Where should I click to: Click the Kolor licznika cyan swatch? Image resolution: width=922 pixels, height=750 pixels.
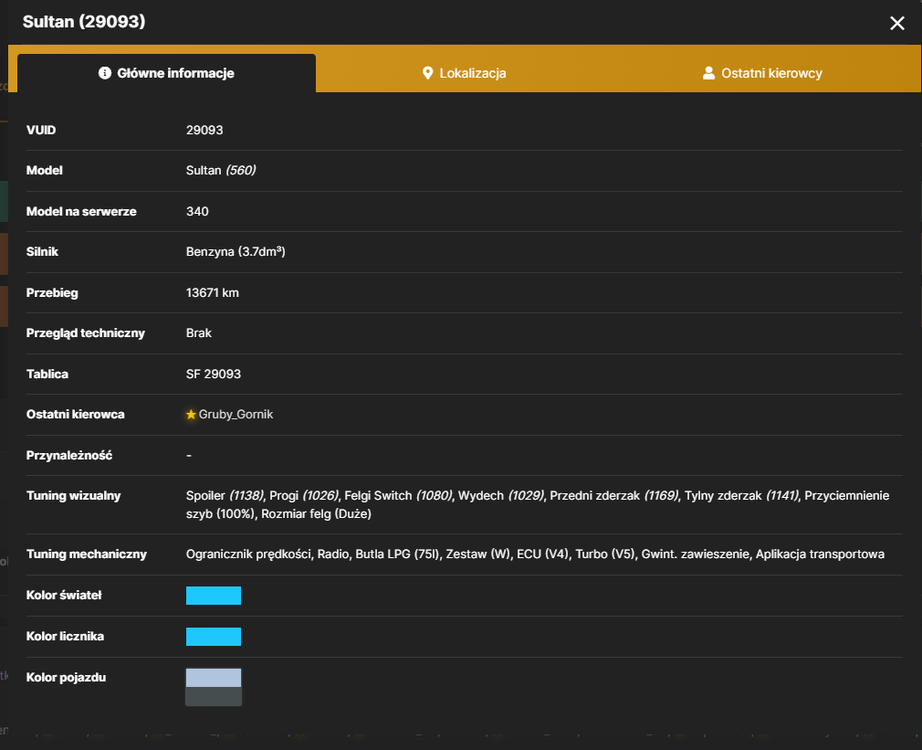(x=213, y=636)
